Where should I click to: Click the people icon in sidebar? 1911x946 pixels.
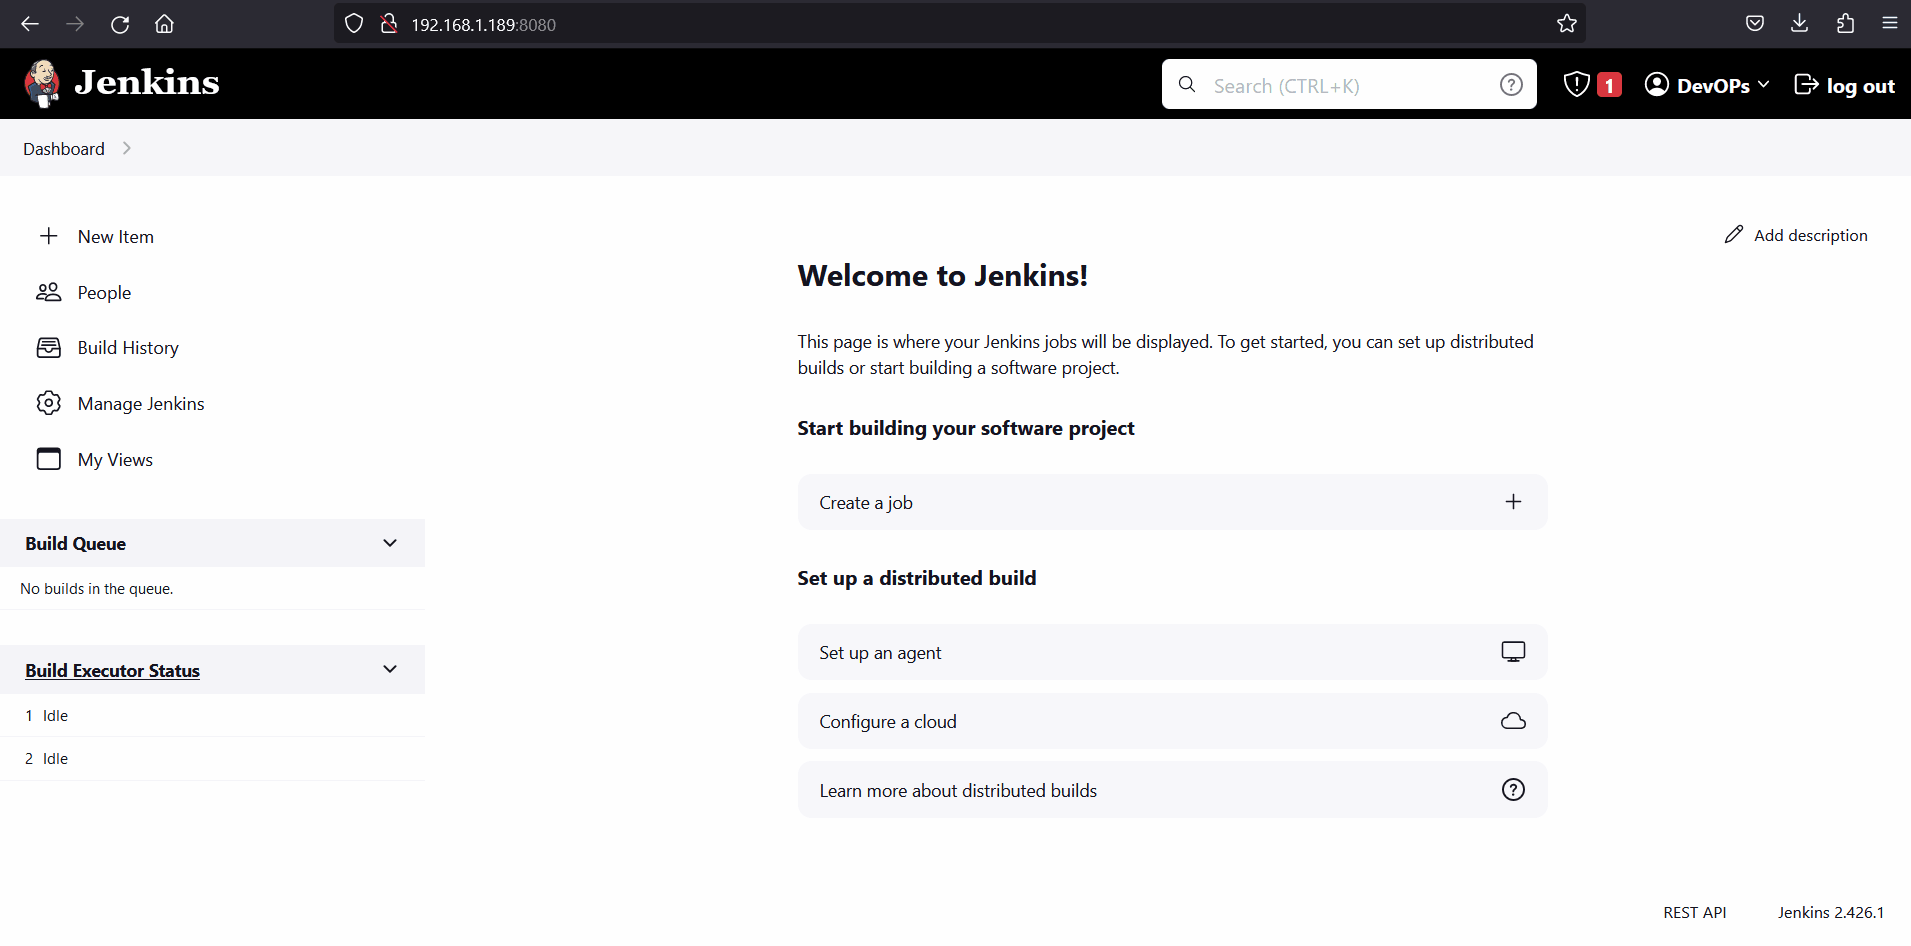tap(48, 292)
